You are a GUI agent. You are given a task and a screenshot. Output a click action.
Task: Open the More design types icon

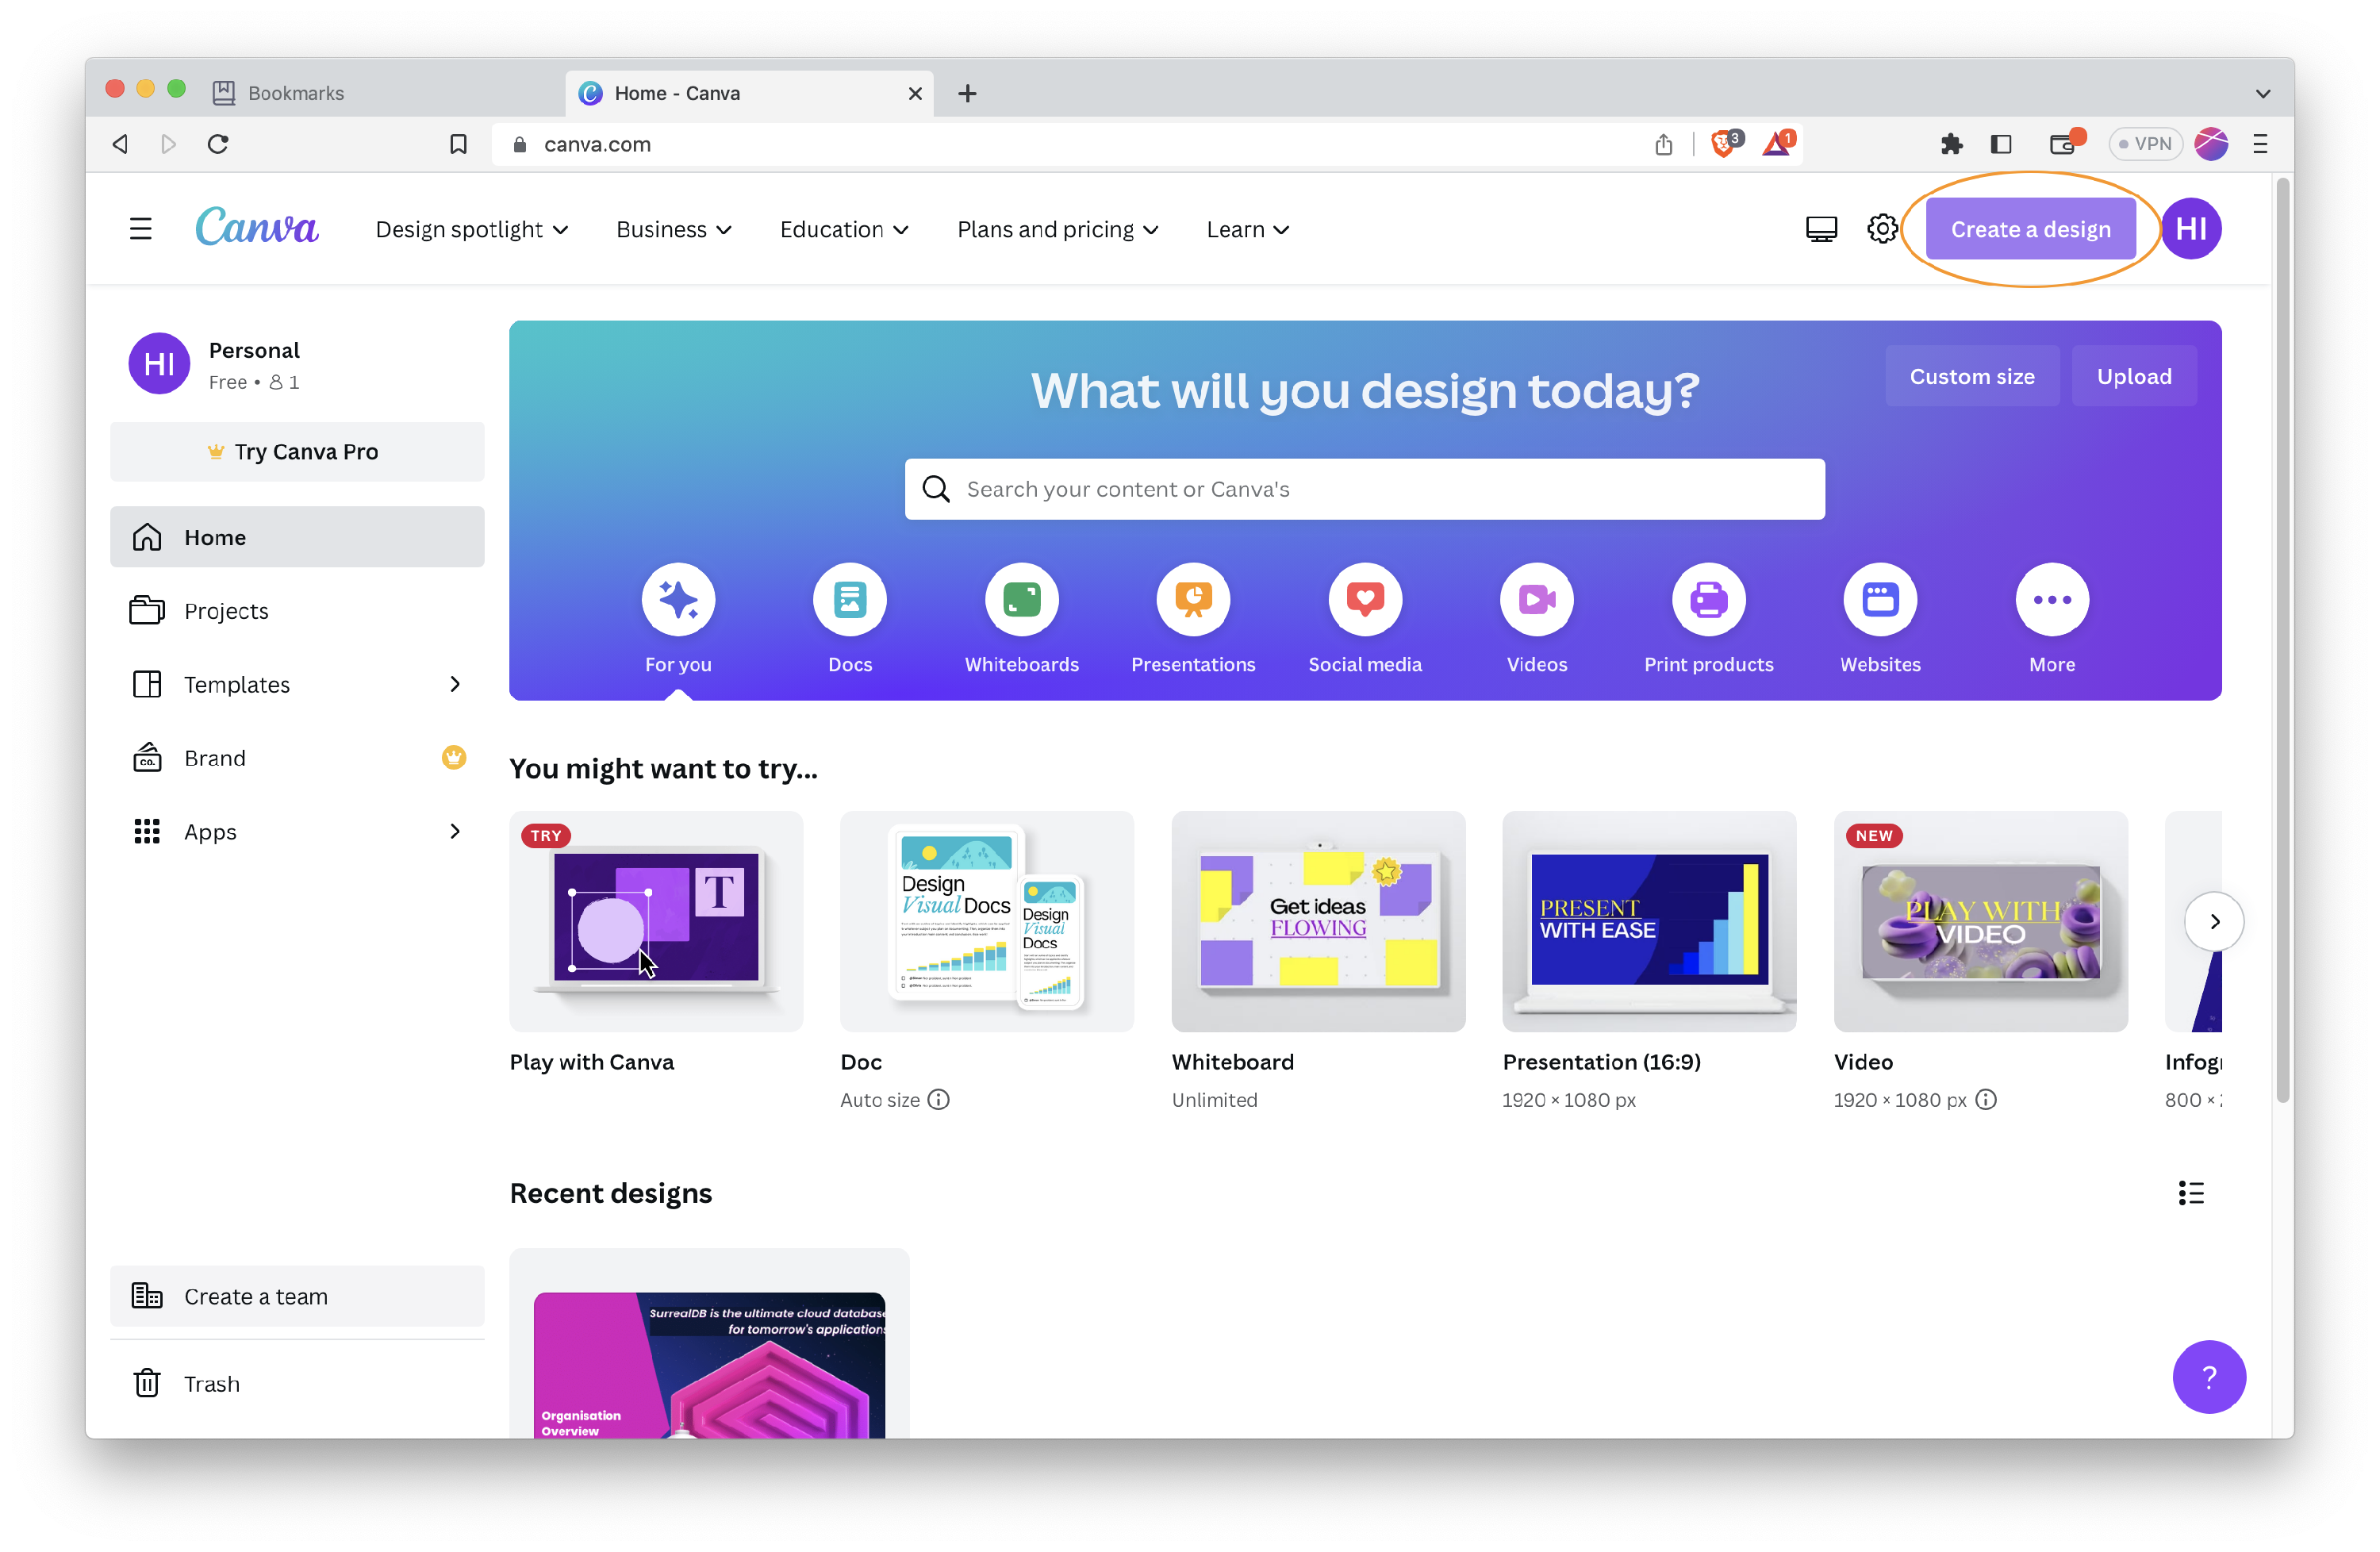click(2052, 600)
